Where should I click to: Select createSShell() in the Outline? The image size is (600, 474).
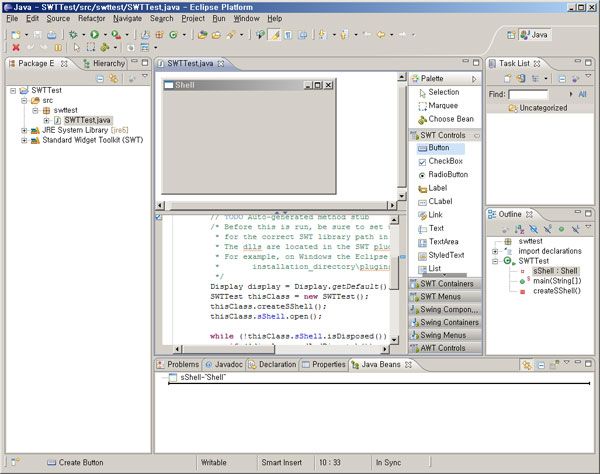pos(557,291)
